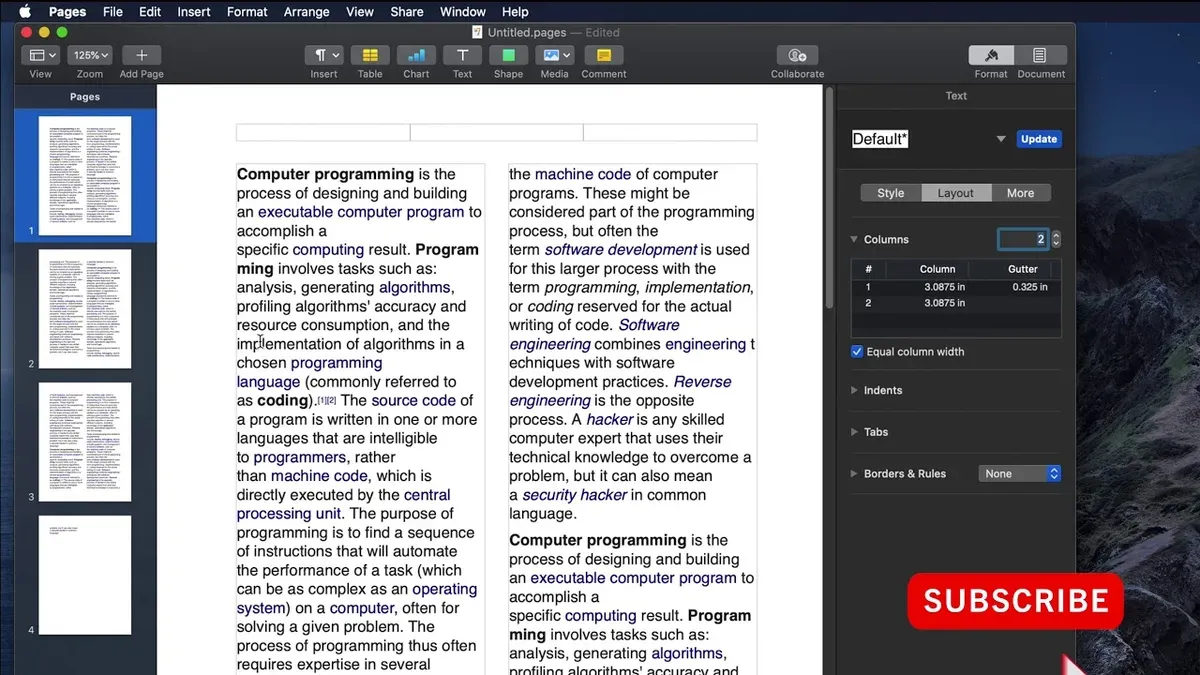Open the paragraph style dropdown arrow beside Default*
Image resolution: width=1200 pixels, height=675 pixels.
(x=1001, y=139)
